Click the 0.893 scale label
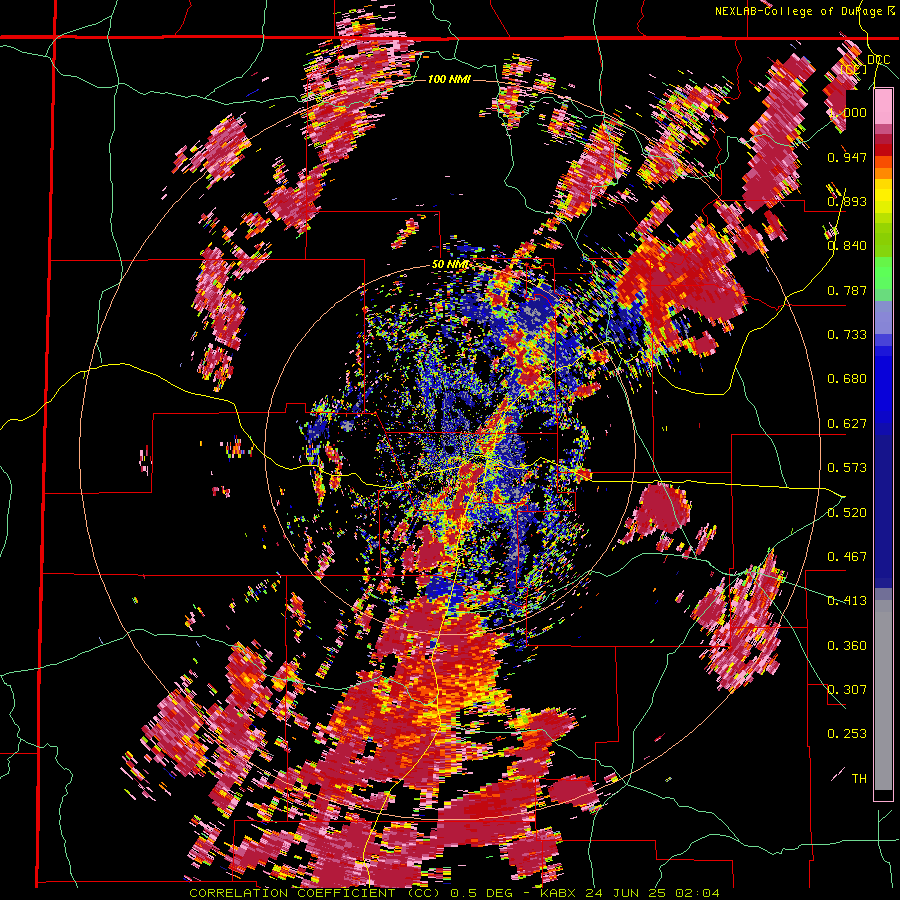 click(x=847, y=201)
